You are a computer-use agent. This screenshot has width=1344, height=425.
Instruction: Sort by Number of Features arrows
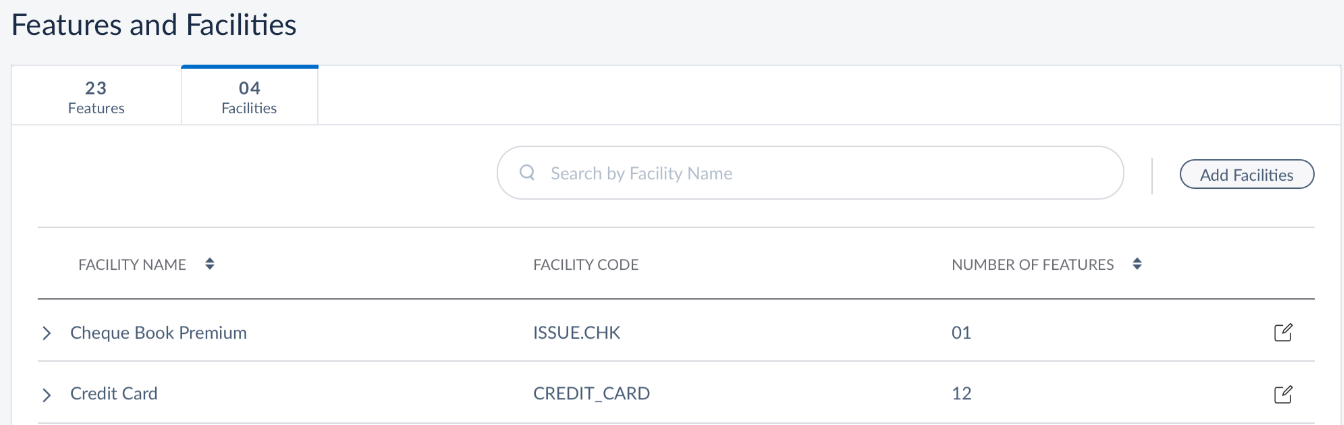click(x=1137, y=265)
